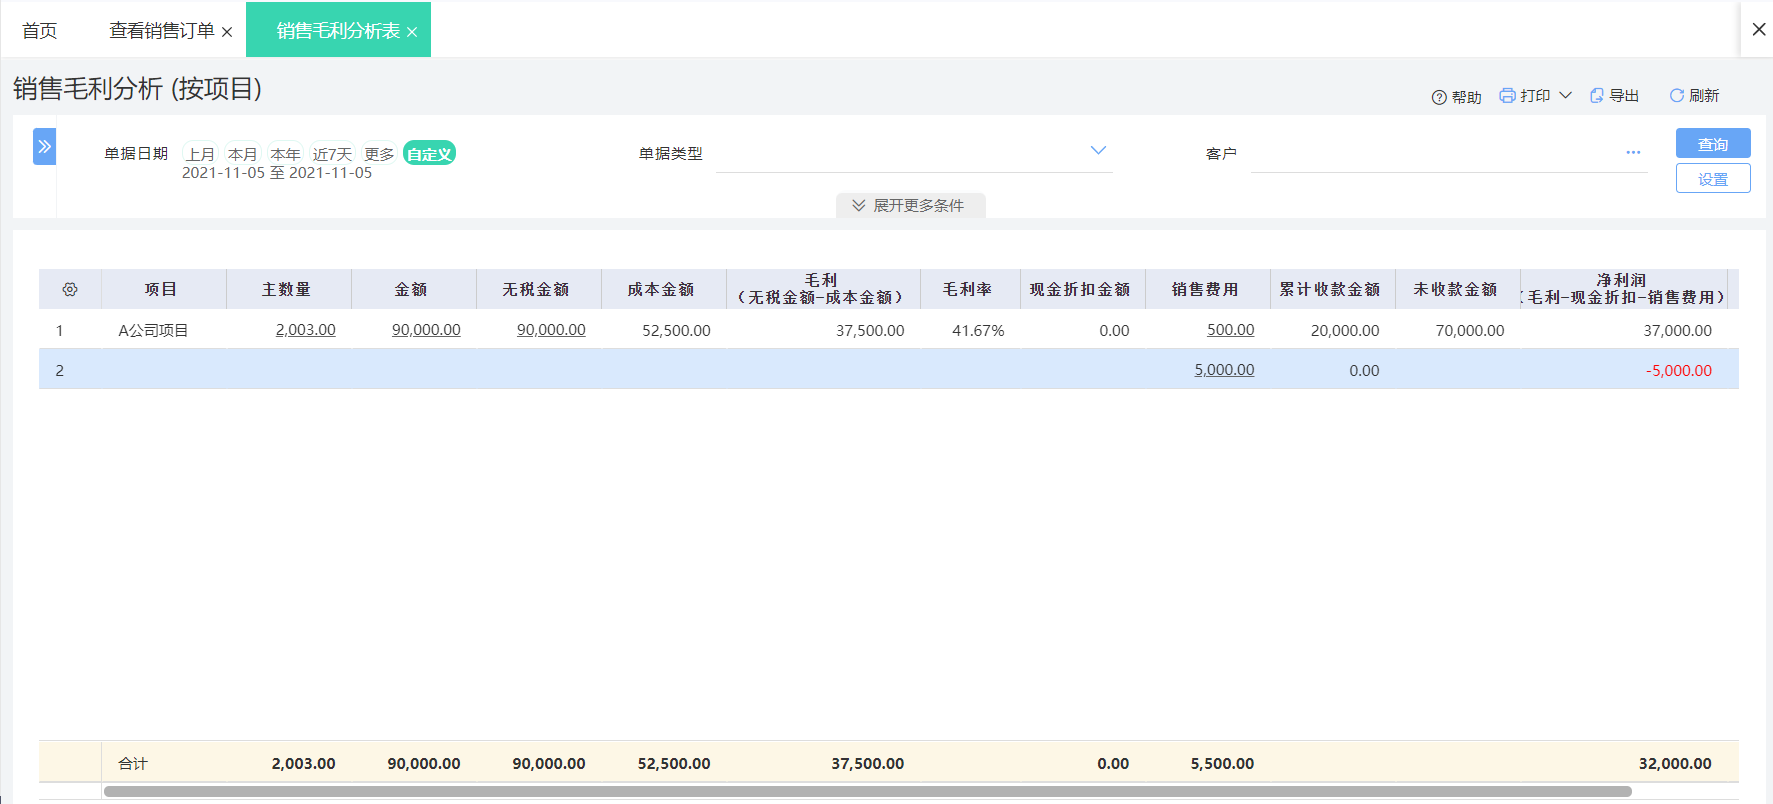
Task: Click the export icon
Action: (x=1597, y=96)
